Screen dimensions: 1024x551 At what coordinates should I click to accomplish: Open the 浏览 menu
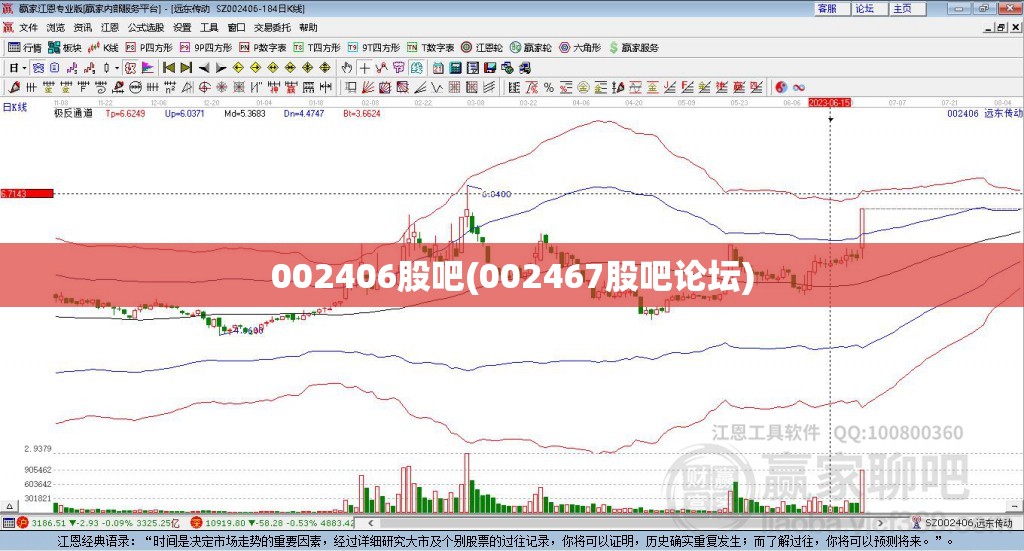click(x=56, y=27)
